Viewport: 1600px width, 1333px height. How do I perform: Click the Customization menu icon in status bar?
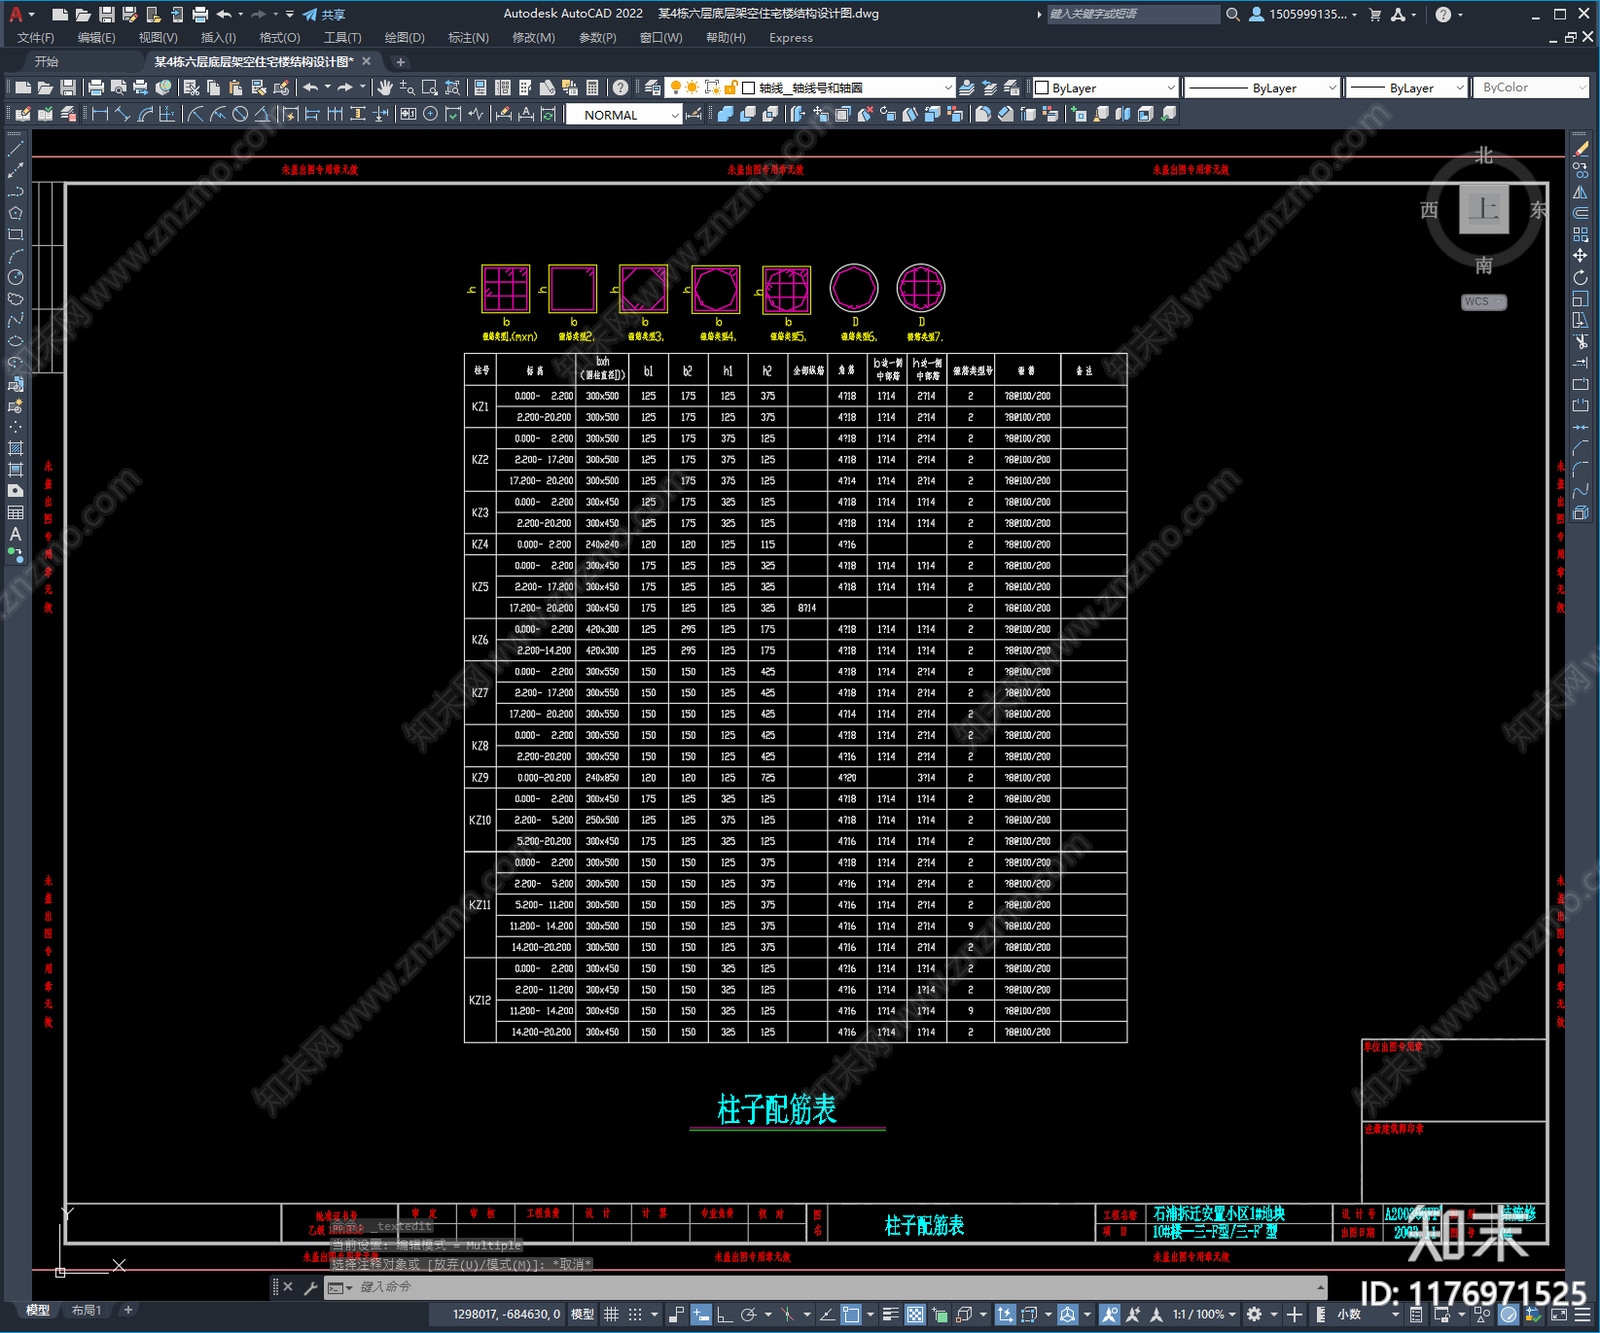coord(1584,1315)
